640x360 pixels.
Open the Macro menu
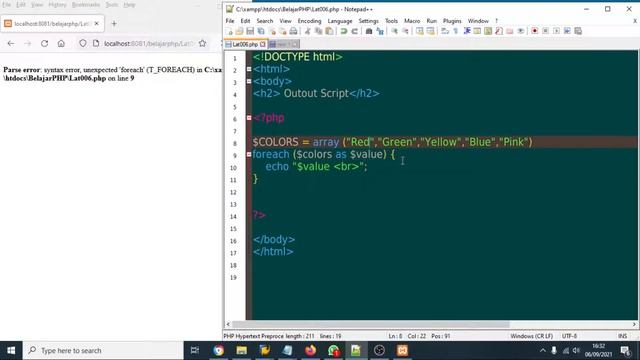412,21
